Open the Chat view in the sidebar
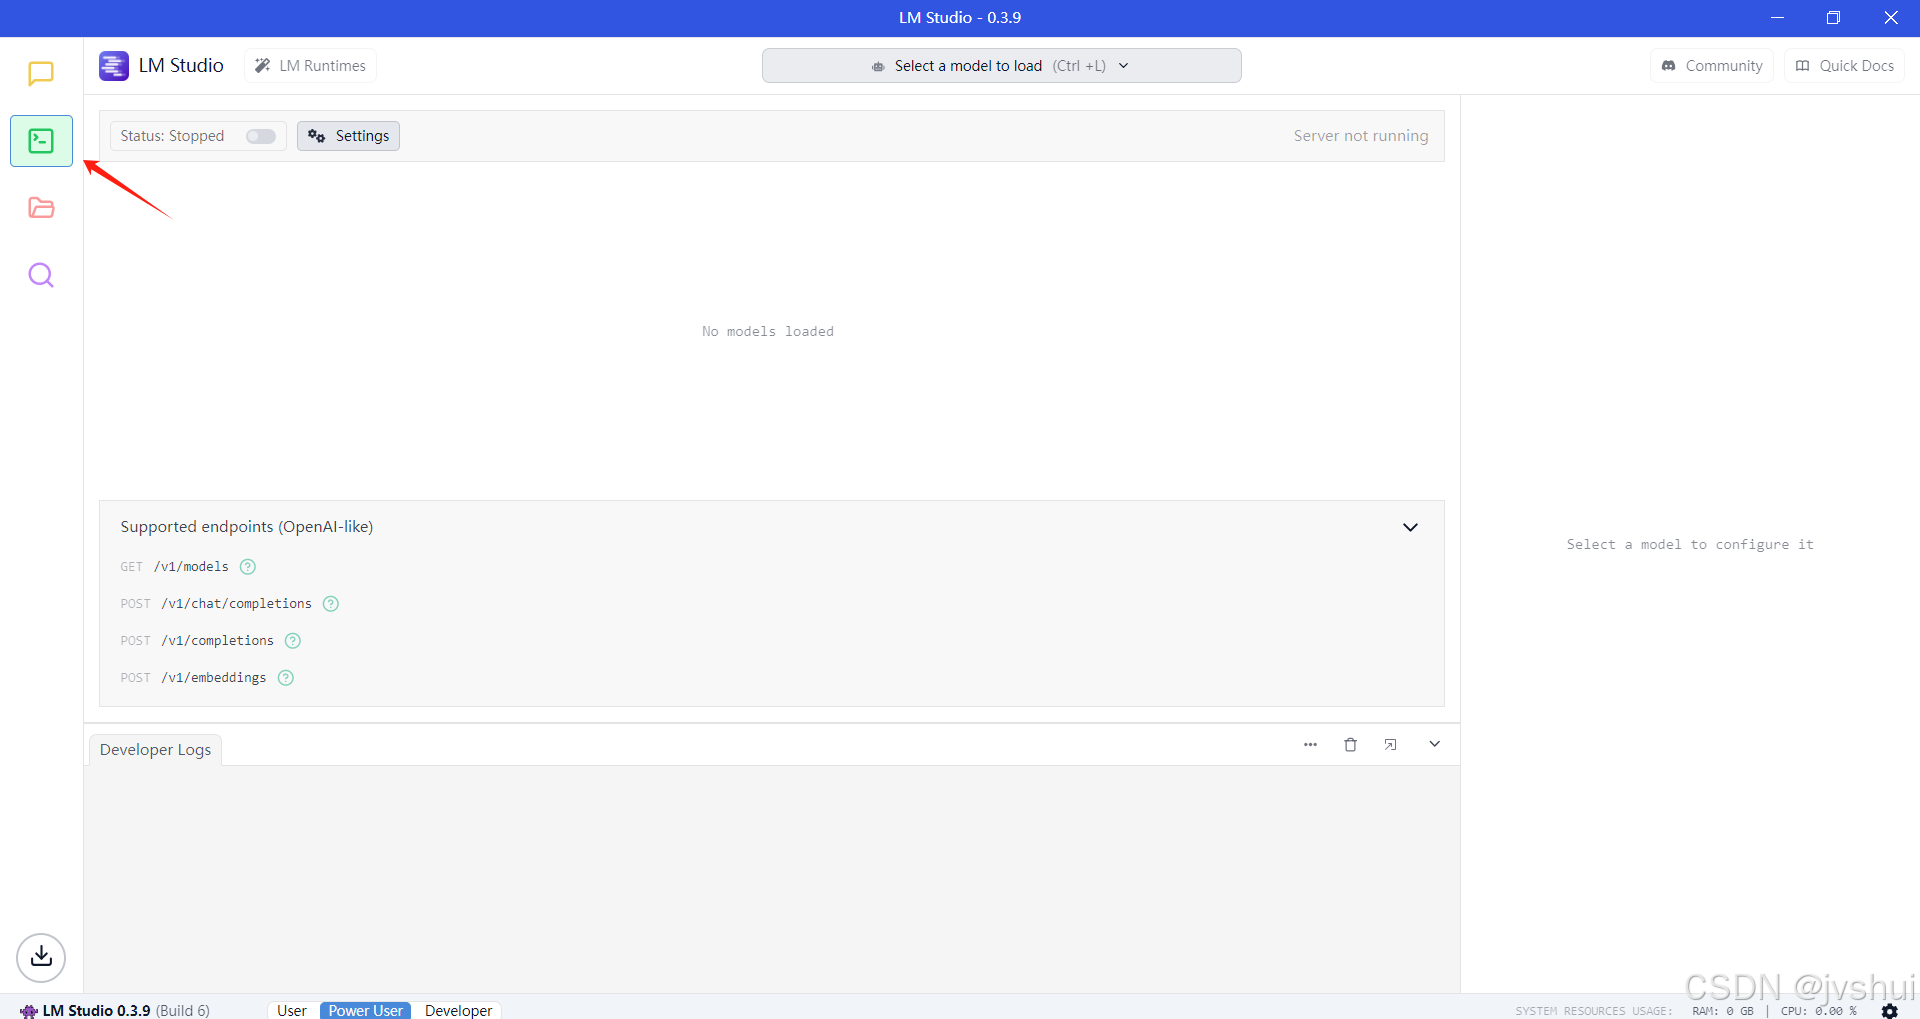This screenshot has height=1019, width=1920. pyautogui.click(x=41, y=74)
